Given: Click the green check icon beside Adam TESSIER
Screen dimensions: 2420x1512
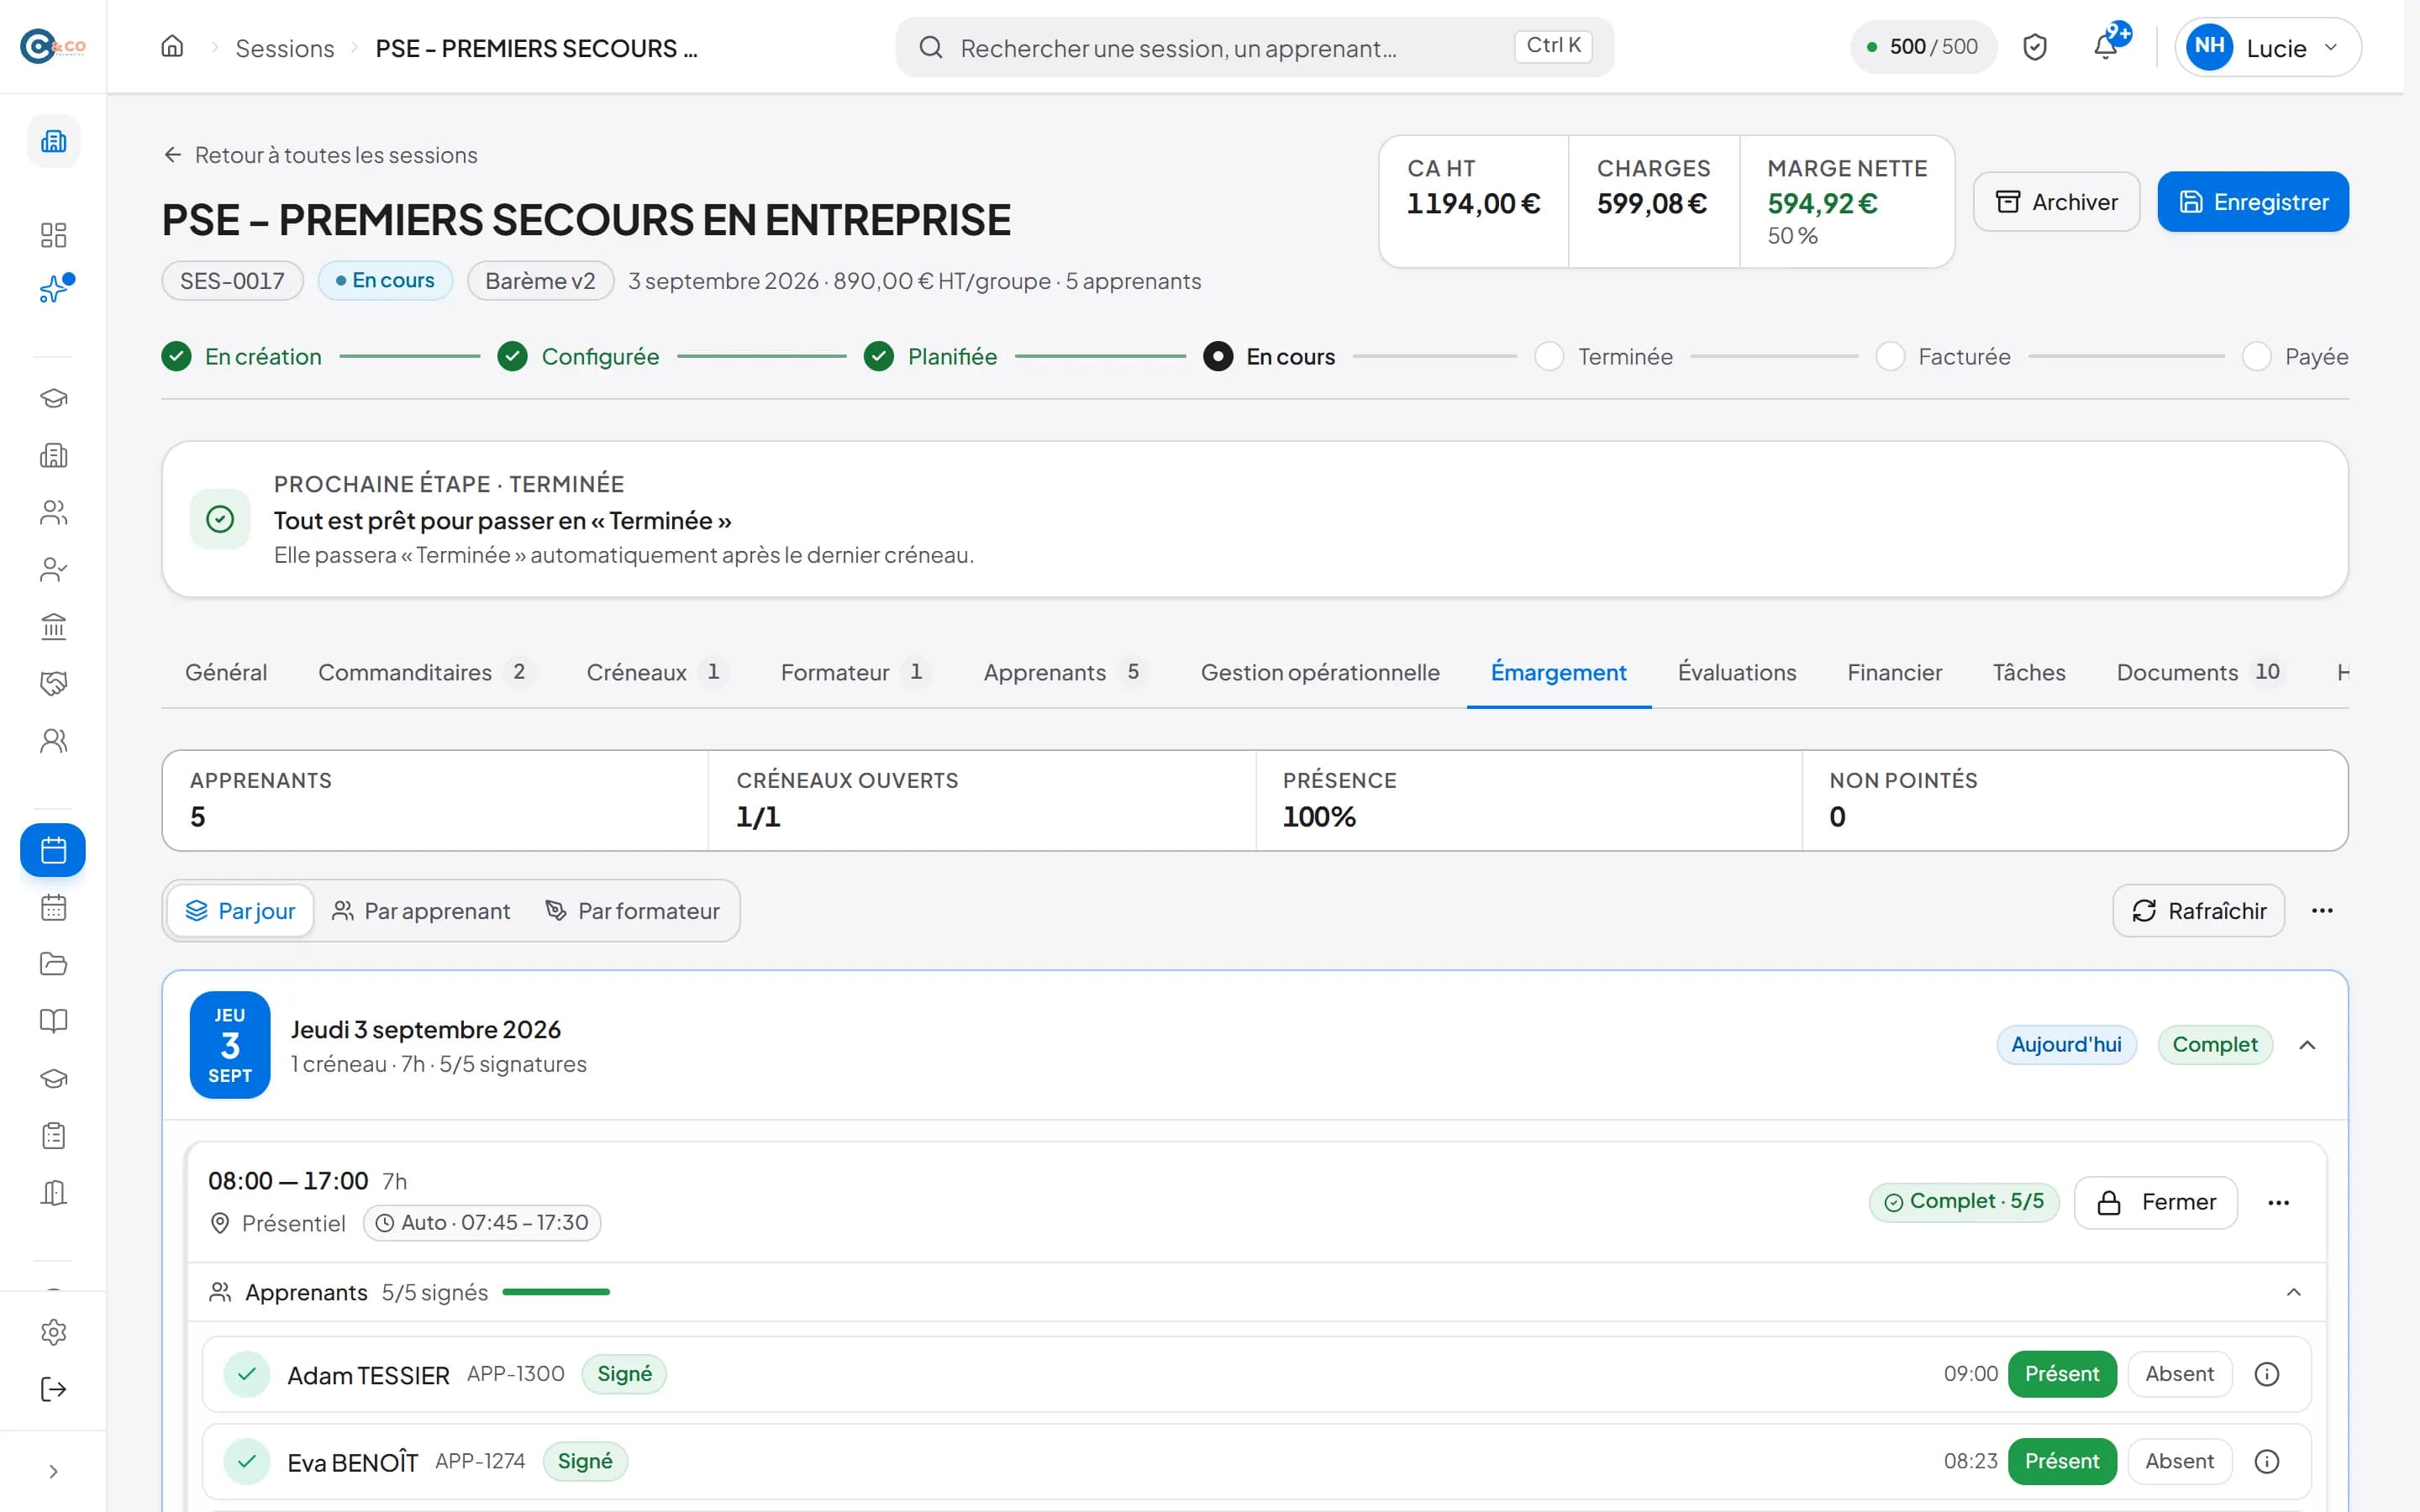Looking at the screenshot, I should (x=247, y=1374).
